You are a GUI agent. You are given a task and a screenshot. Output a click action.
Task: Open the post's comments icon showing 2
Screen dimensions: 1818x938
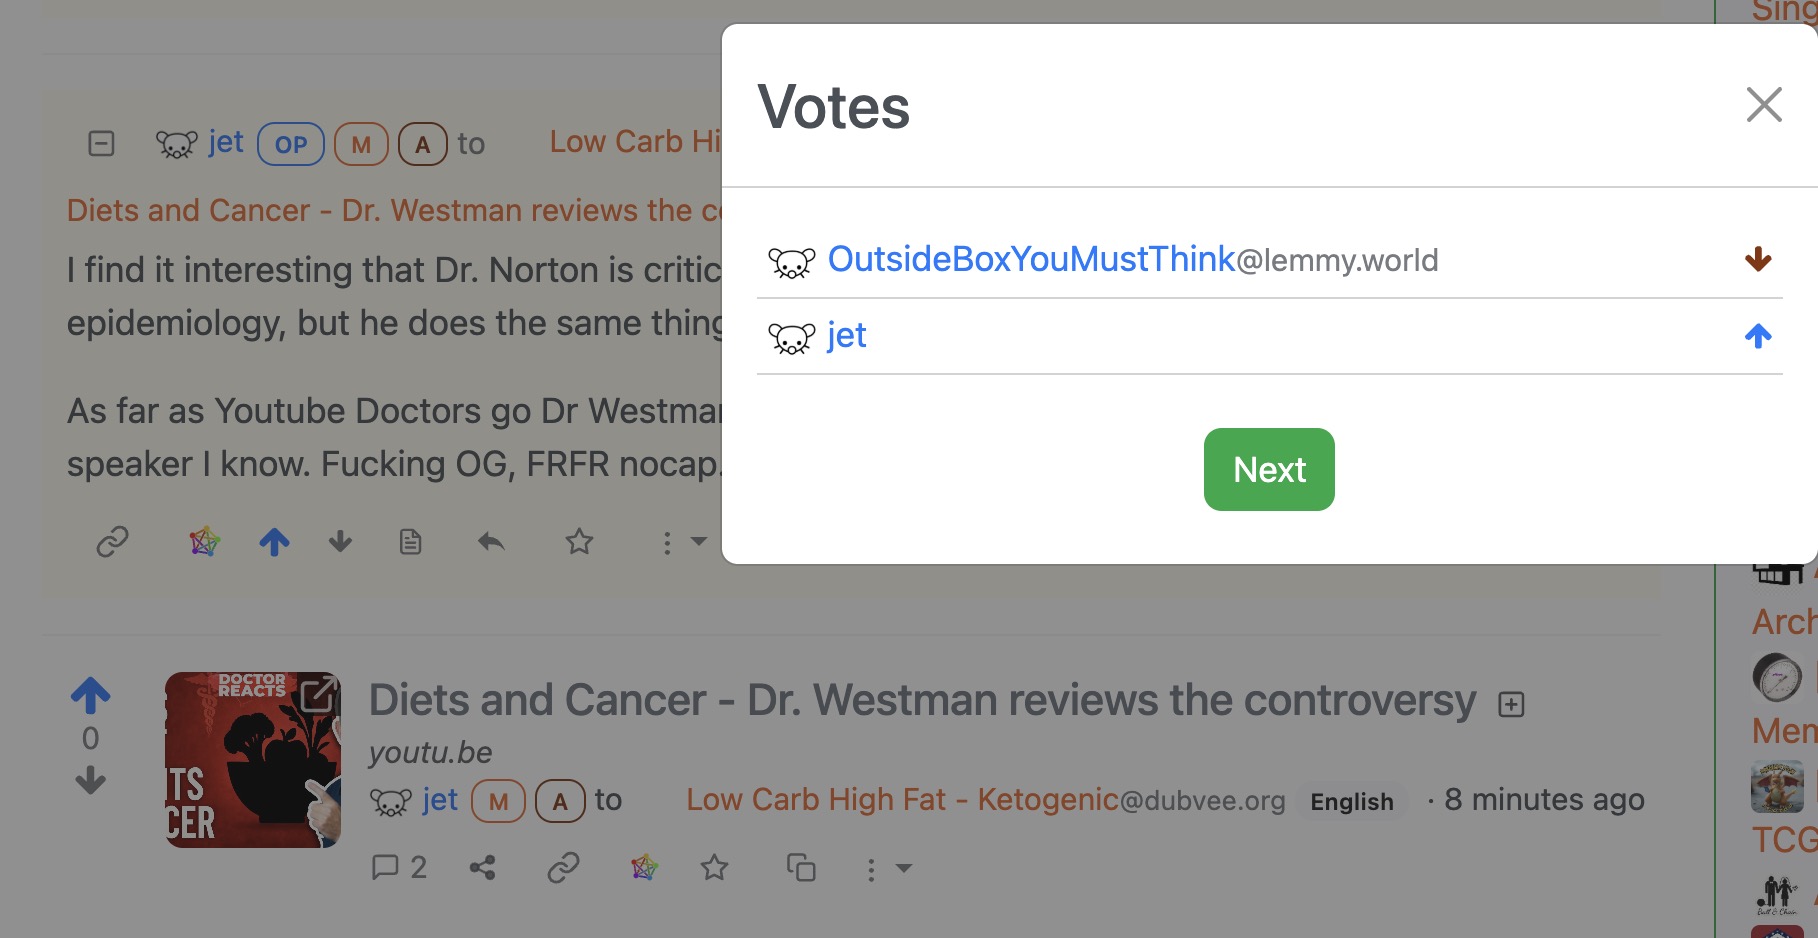399,867
